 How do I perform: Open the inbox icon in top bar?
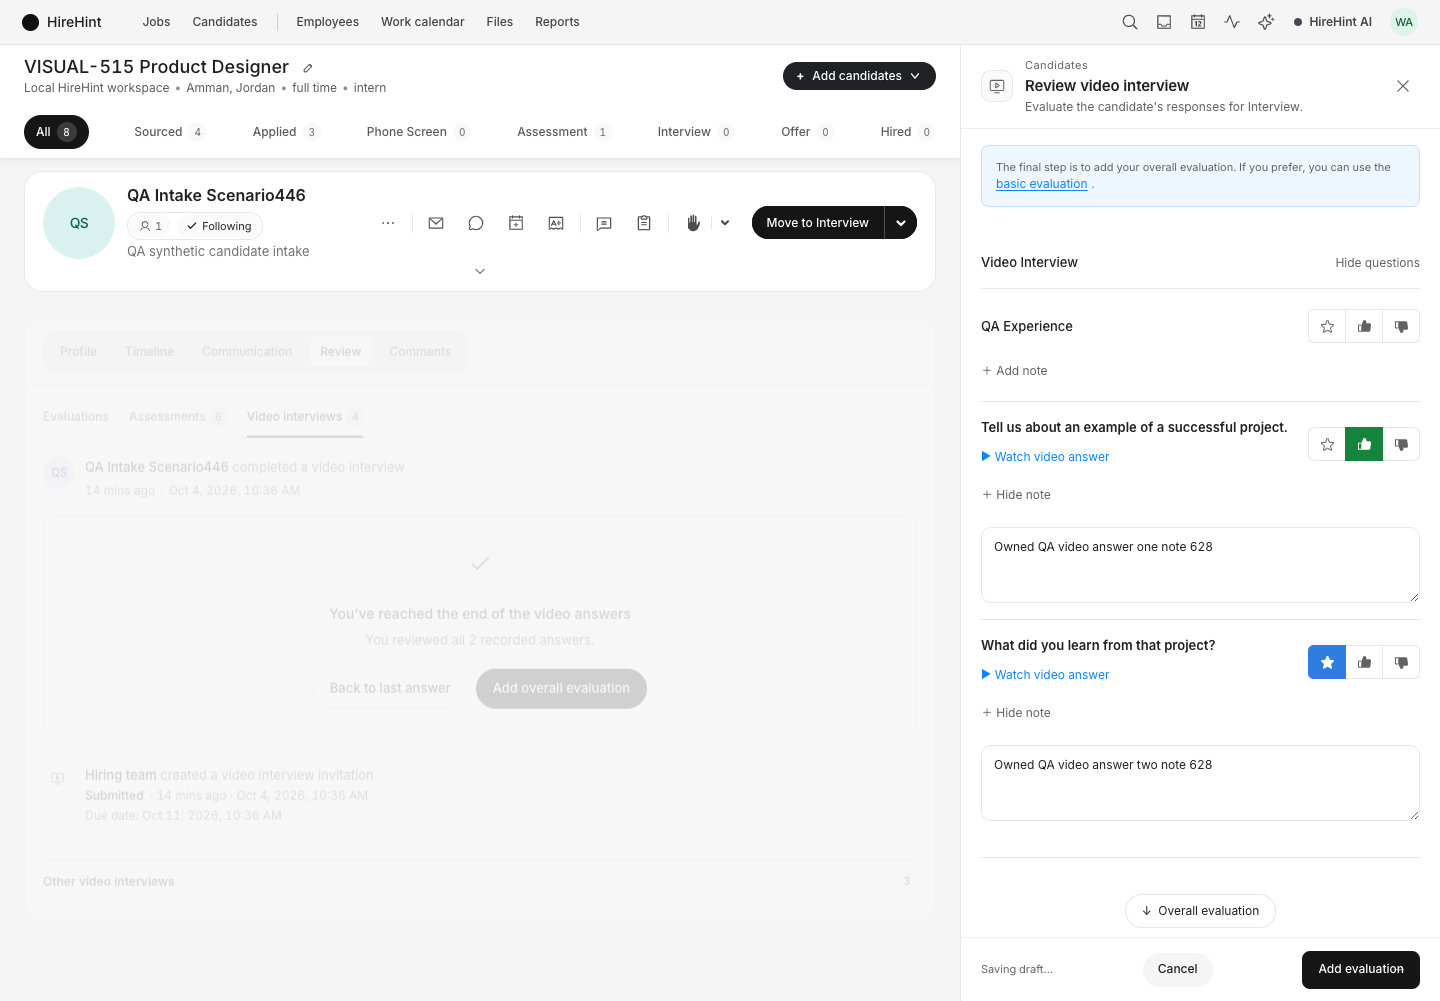(1164, 22)
